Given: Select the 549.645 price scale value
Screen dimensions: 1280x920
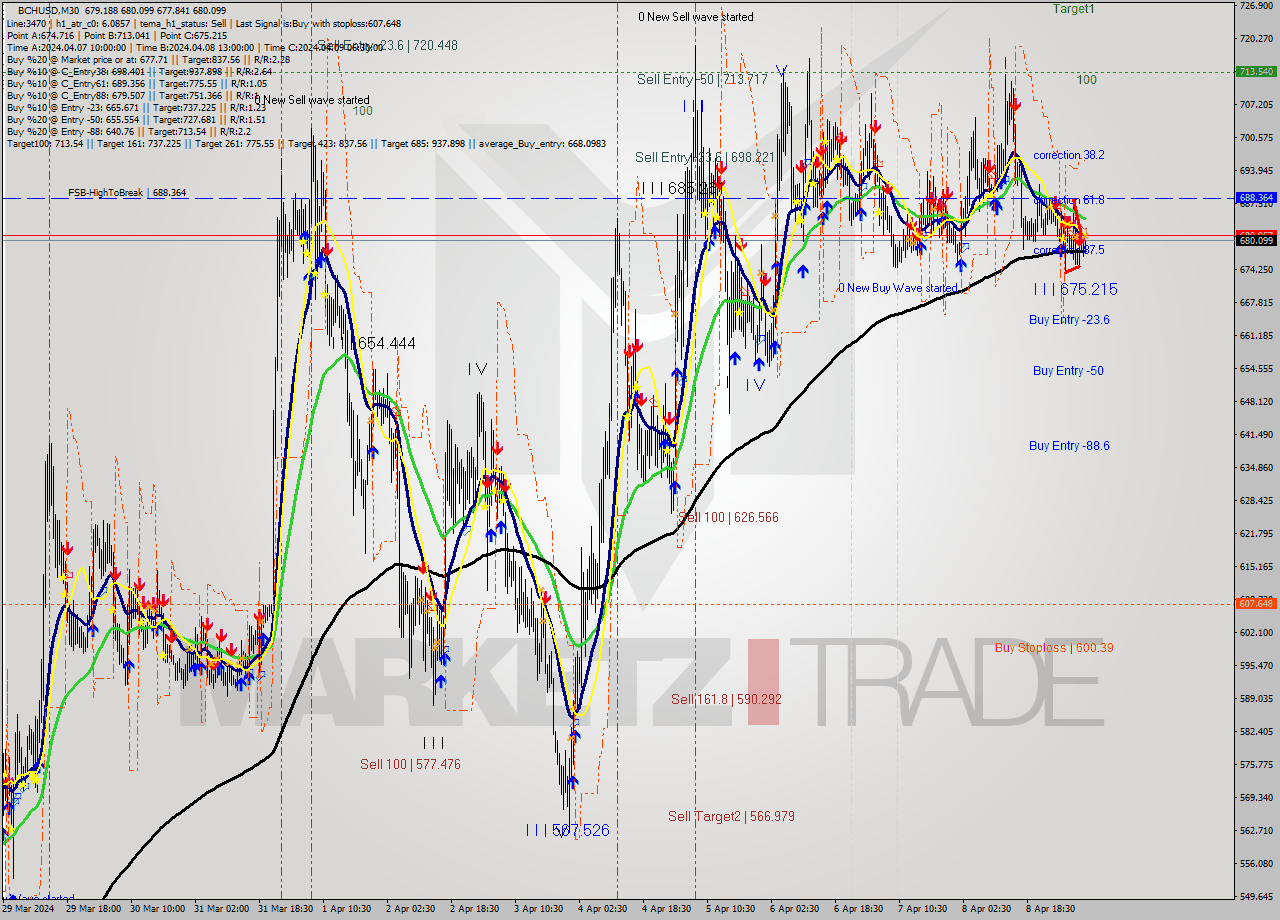Looking at the screenshot, I should 1256,896.
